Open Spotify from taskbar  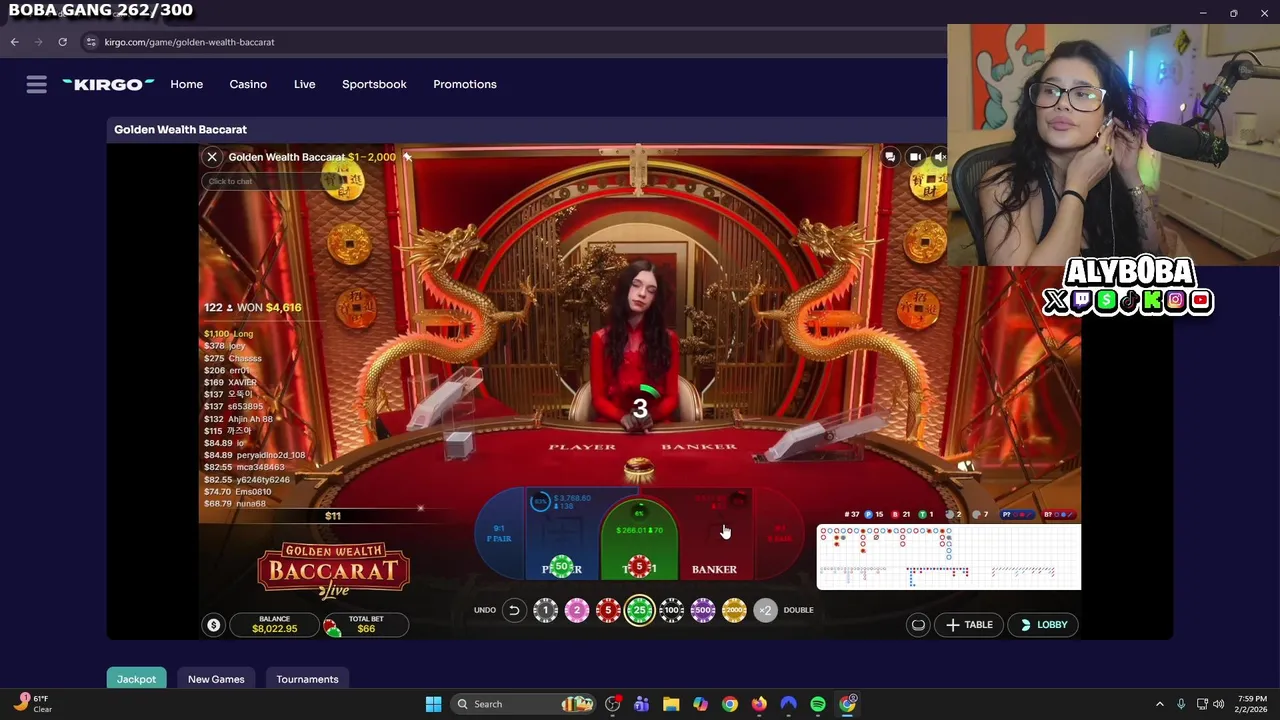pos(818,704)
